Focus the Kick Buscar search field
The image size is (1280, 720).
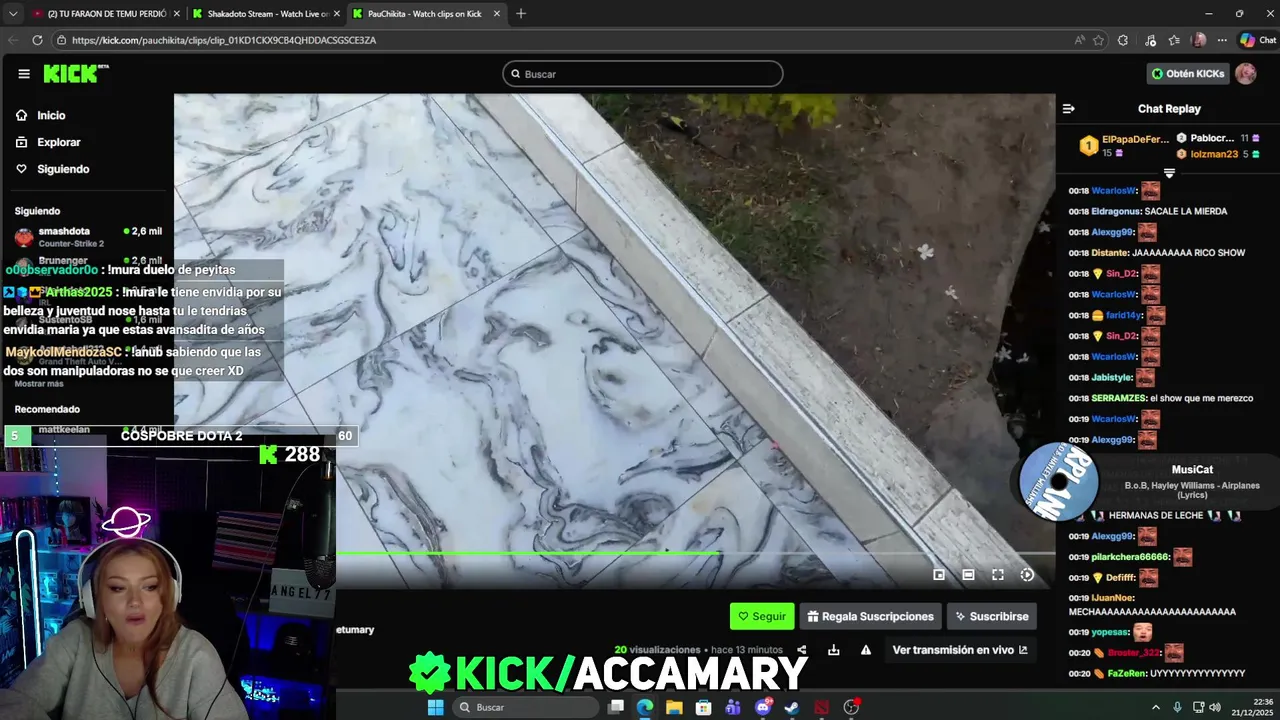[x=642, y=74]
